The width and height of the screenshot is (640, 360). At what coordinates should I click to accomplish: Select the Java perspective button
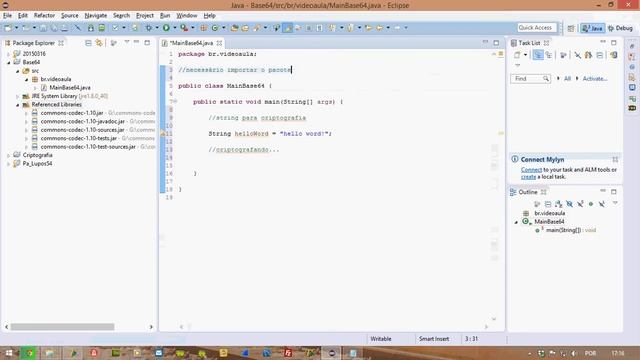click(593, 28)
